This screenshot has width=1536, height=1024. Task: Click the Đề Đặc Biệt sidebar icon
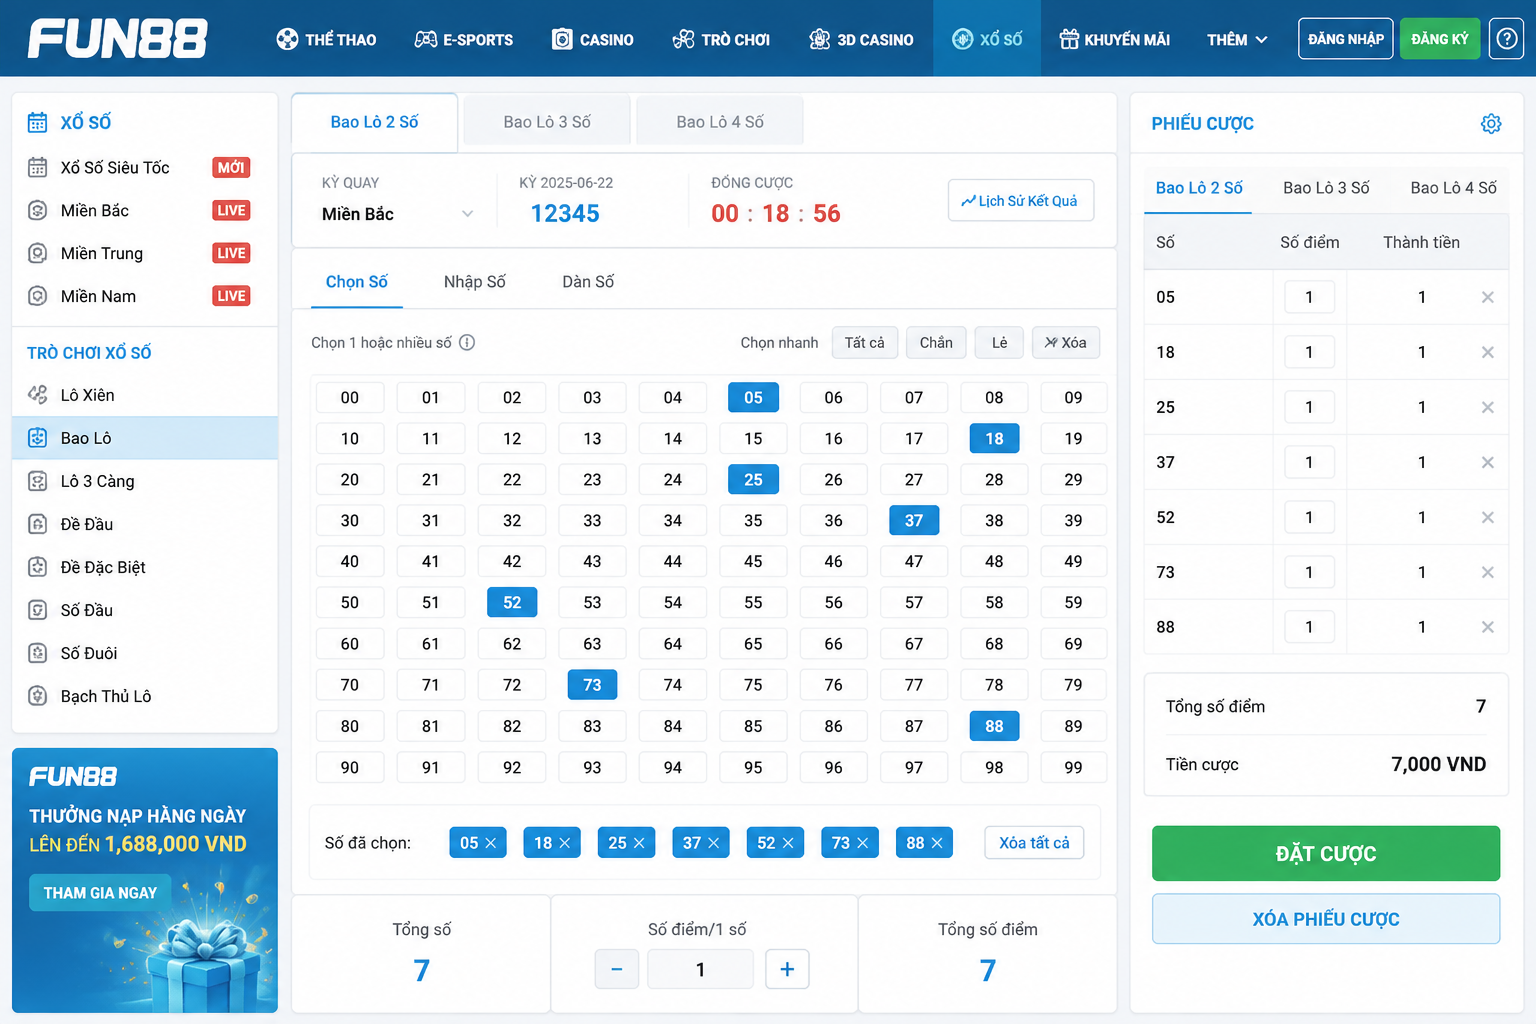point(38,567)
